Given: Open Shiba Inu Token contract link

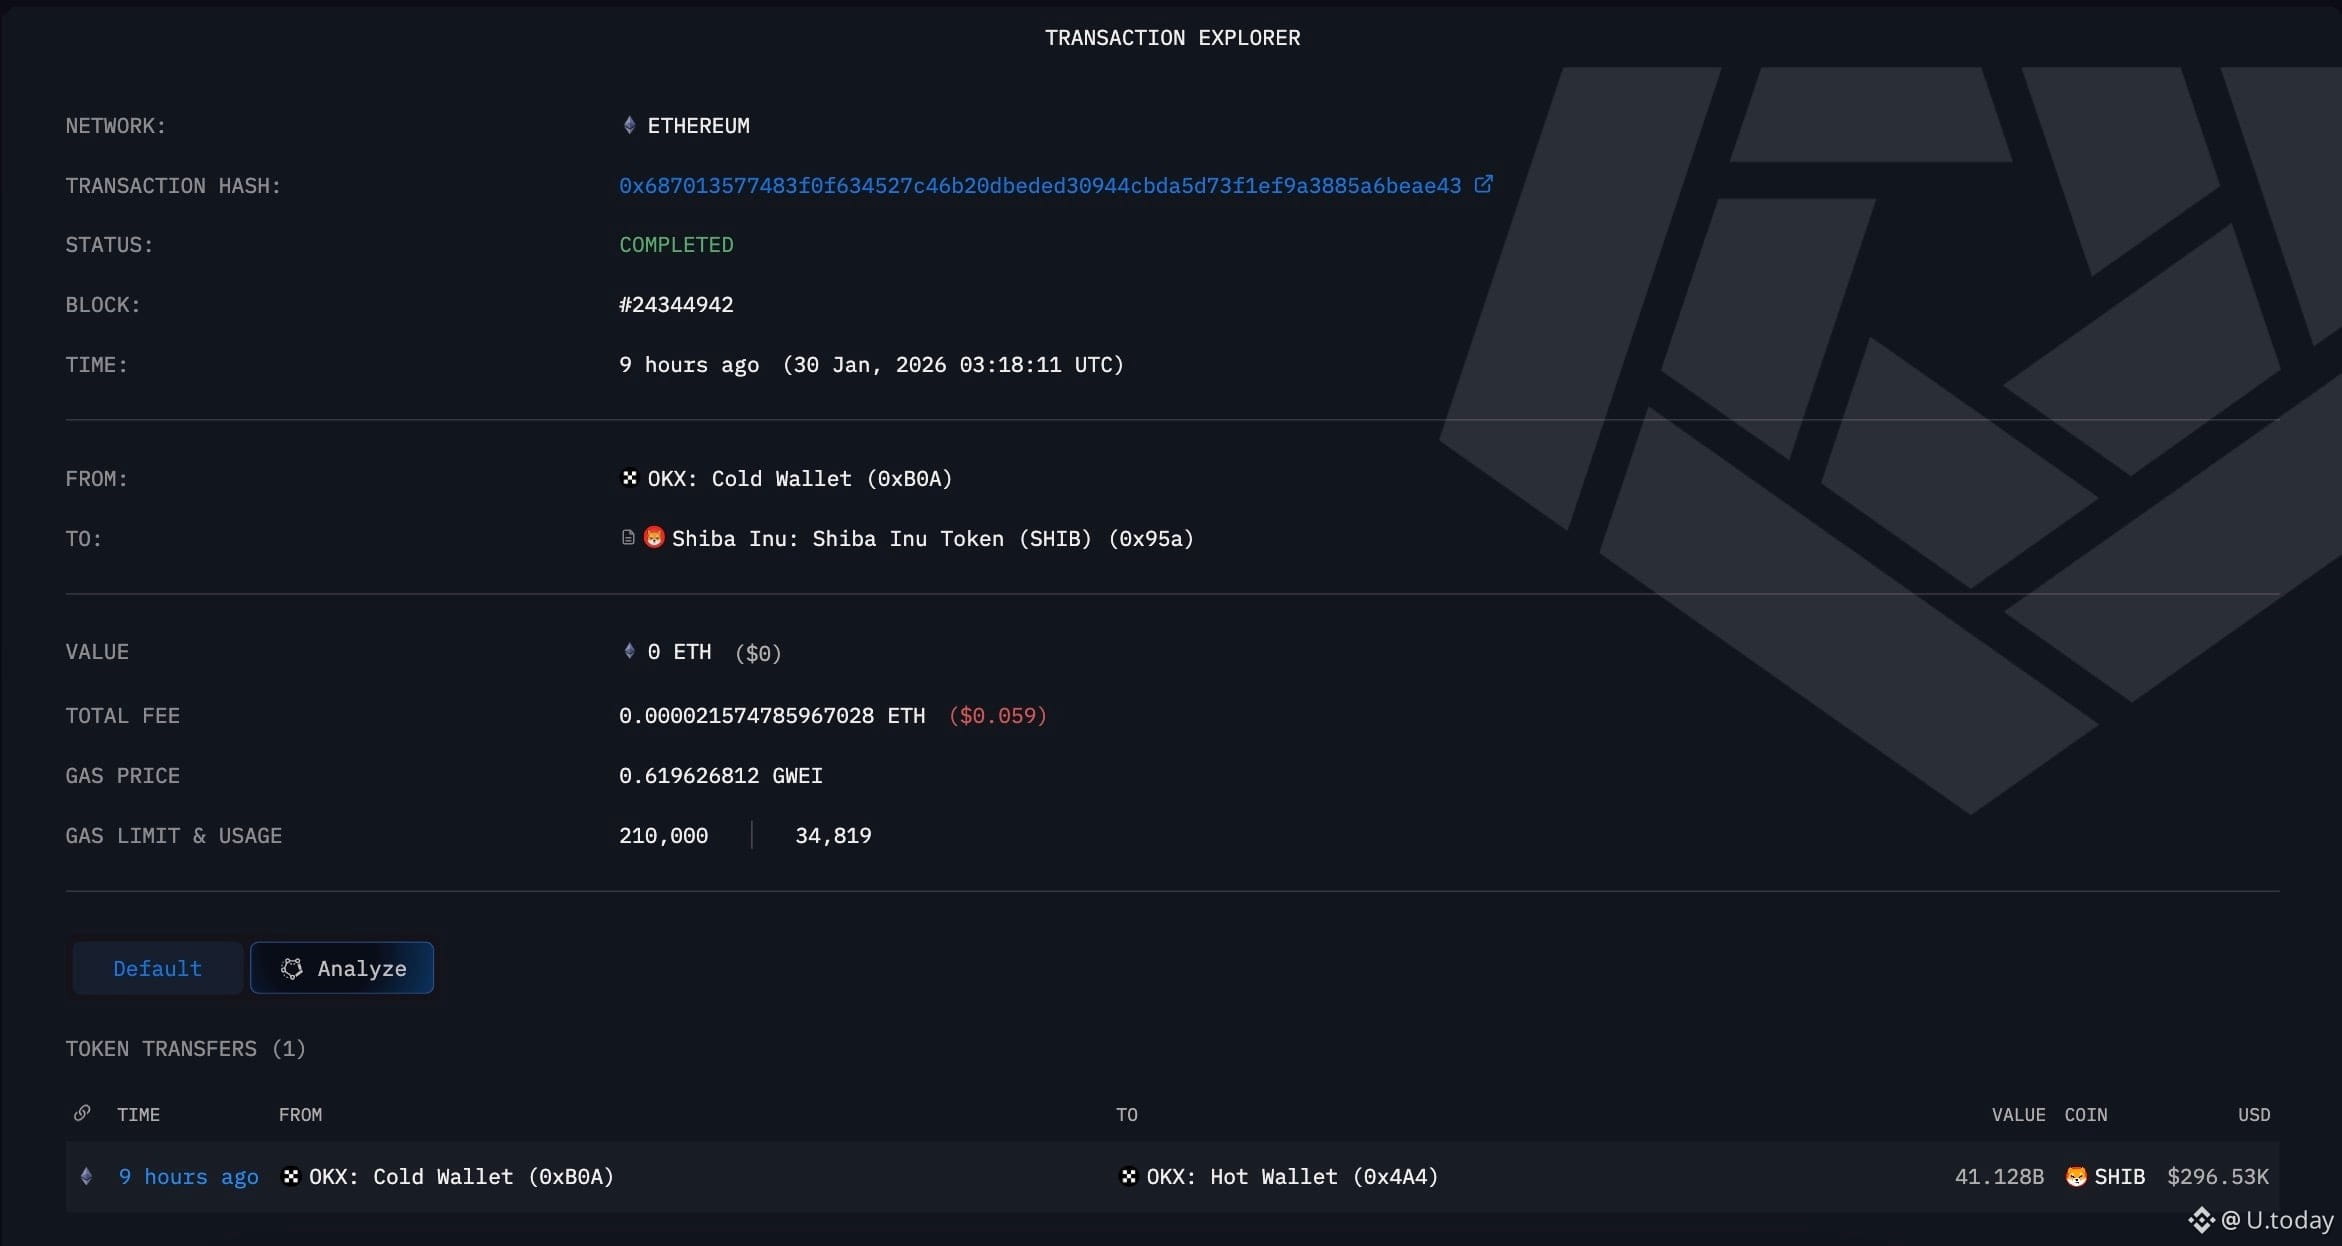Looking at the screenshot, I should coord(932,539).
